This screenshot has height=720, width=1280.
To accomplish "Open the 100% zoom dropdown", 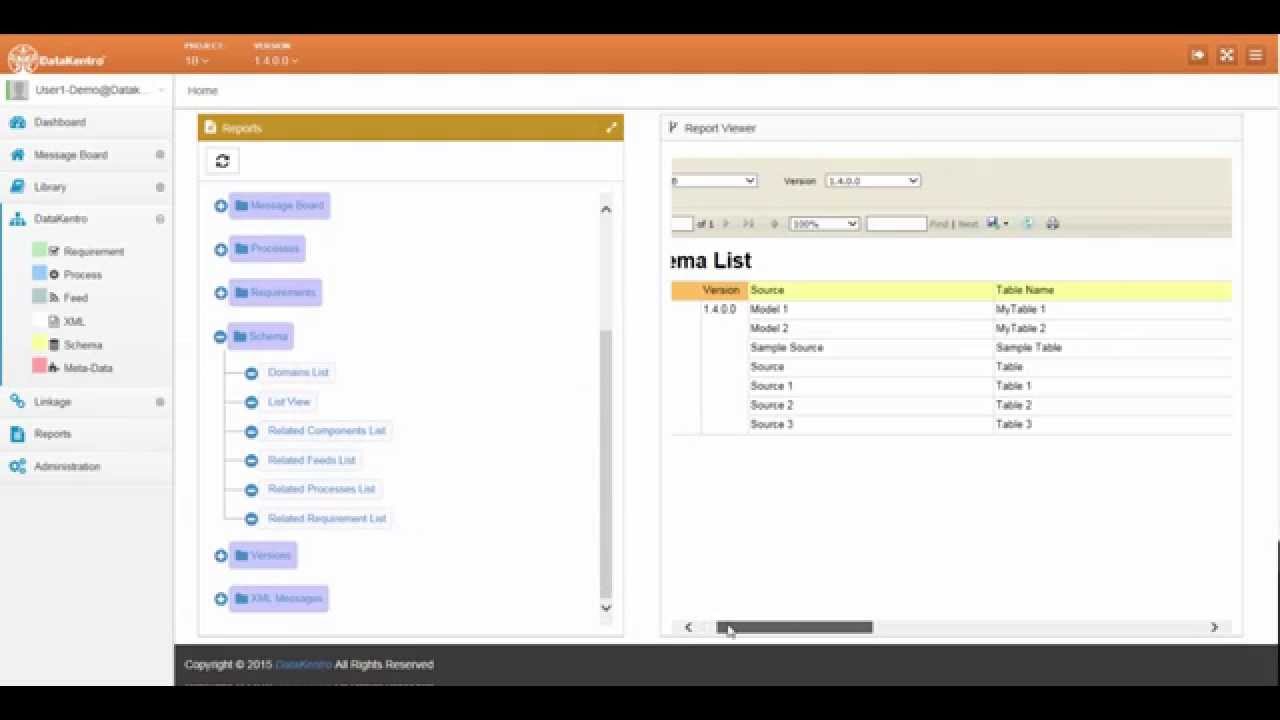I will (x=824, y=224).
